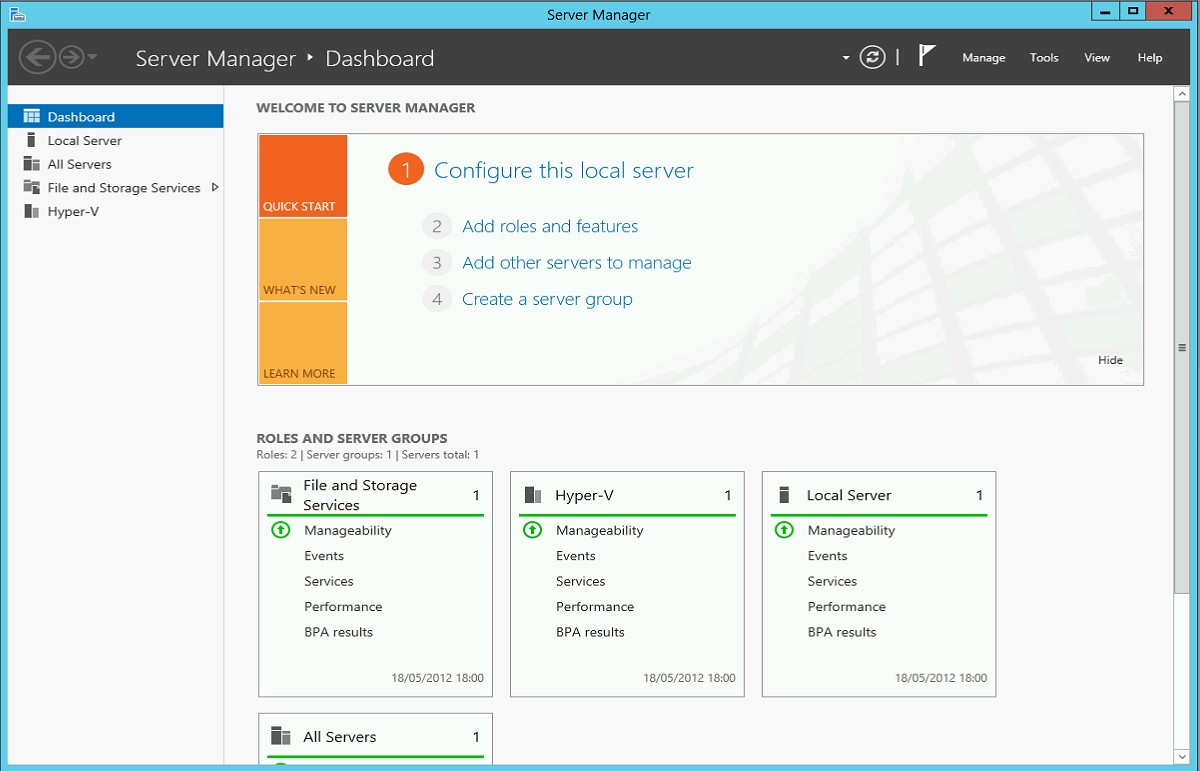The height and width of the screenshot is (771, 1200).
Task: Open the Tools menu
Action: coord(1044,58)
